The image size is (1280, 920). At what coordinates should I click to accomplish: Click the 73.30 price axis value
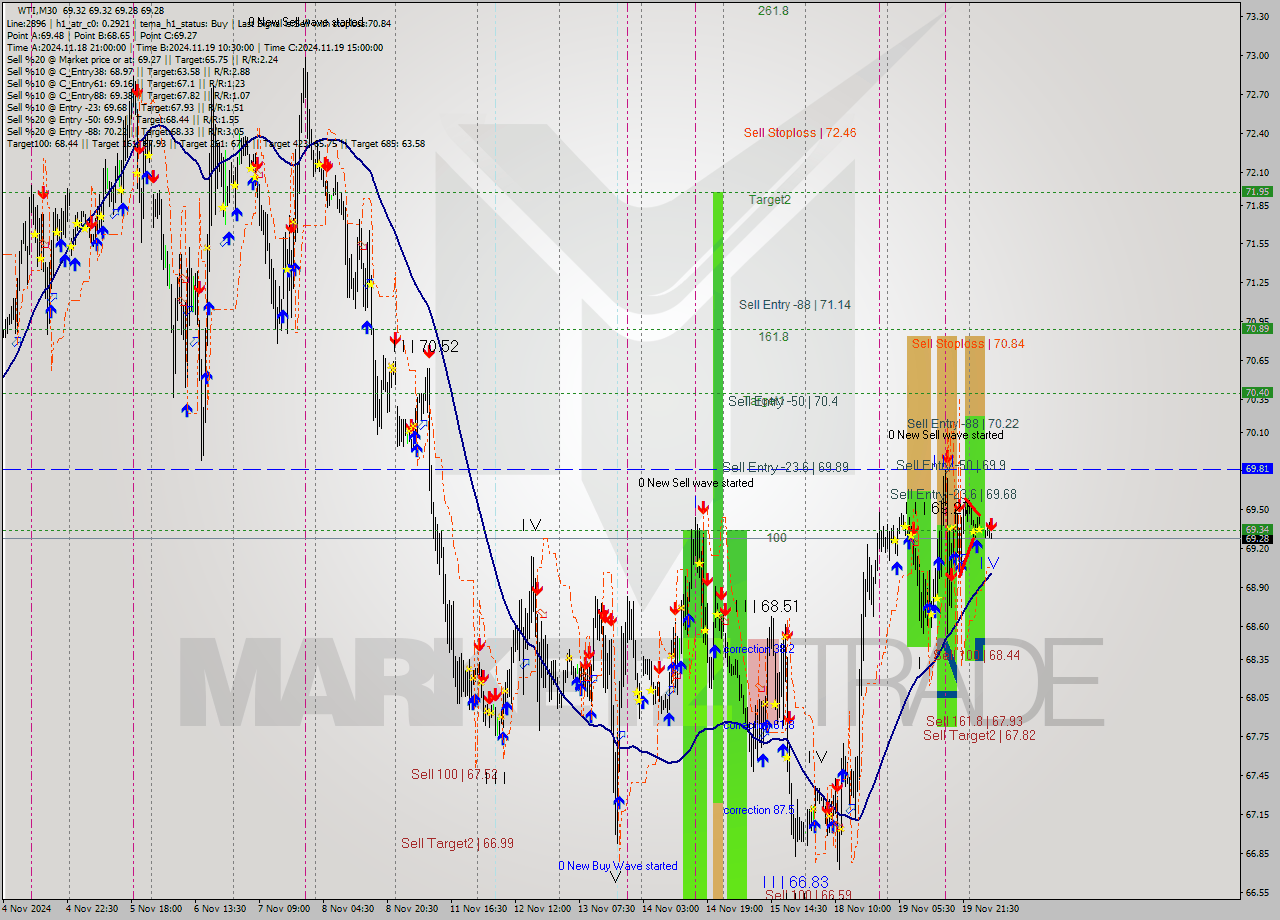pos(1257,17)
